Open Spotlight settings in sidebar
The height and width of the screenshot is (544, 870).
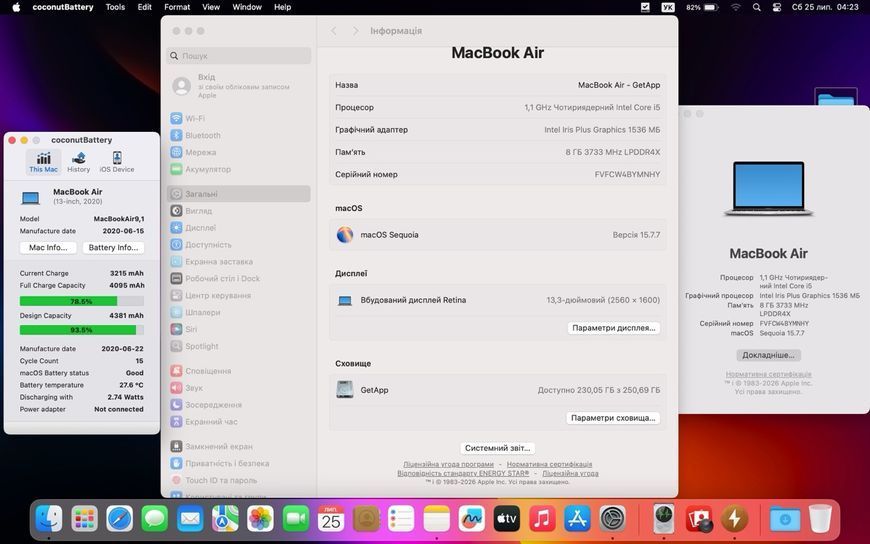239,346
